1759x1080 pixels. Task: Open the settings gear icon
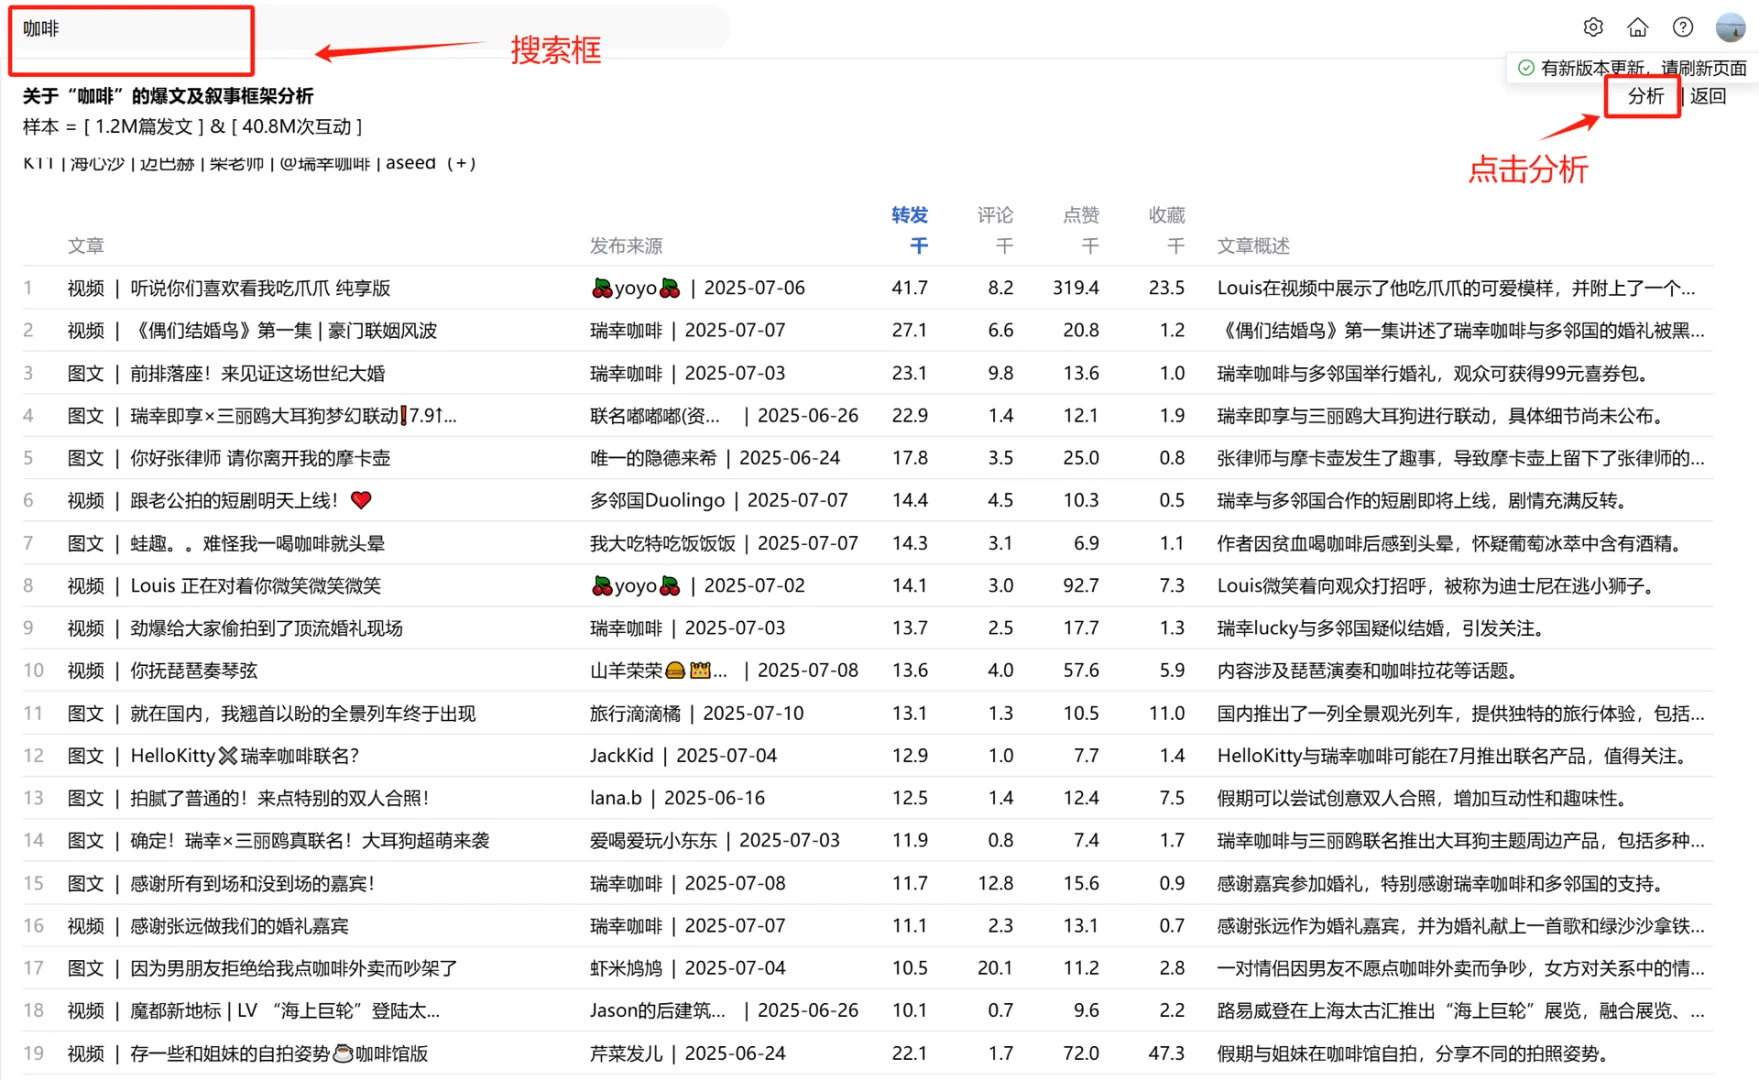point(1592,27)
